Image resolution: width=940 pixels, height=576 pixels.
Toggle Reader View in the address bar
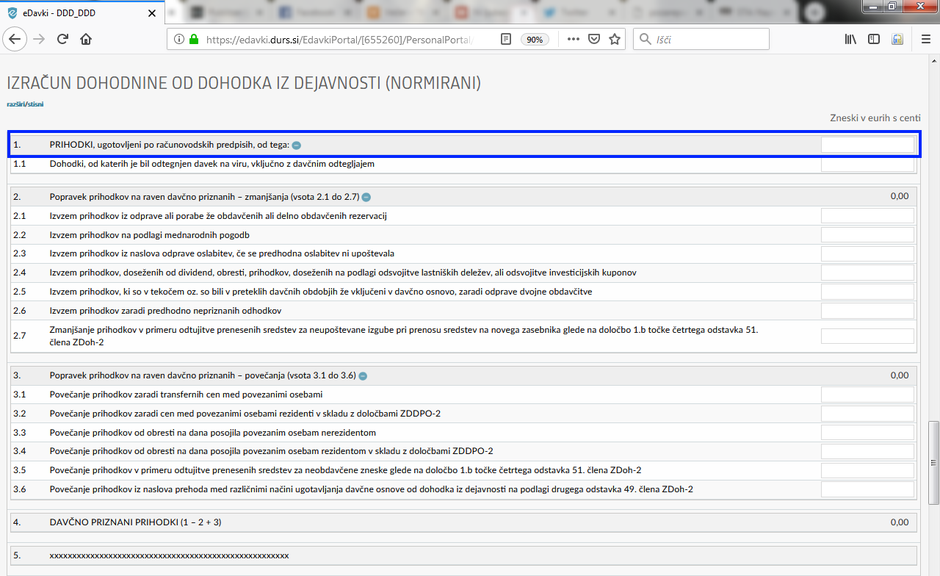tap(506, 39)
